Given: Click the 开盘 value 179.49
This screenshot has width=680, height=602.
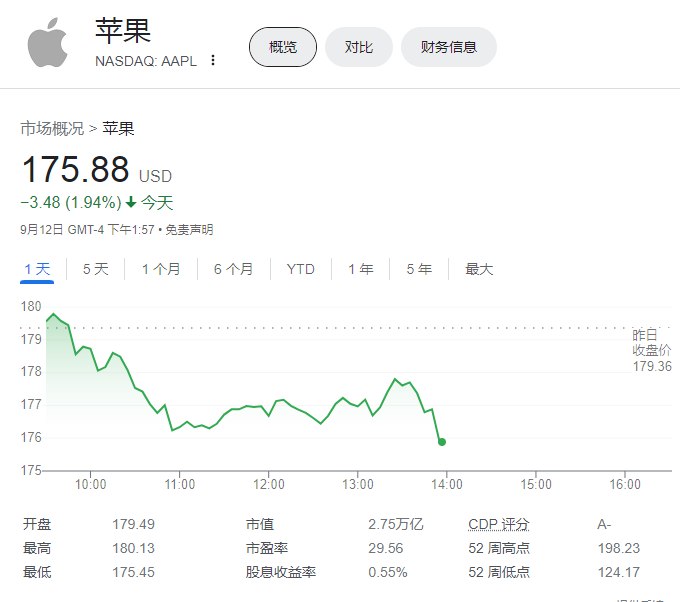Looking at the screenshot, I should click(x=134, y=524).
